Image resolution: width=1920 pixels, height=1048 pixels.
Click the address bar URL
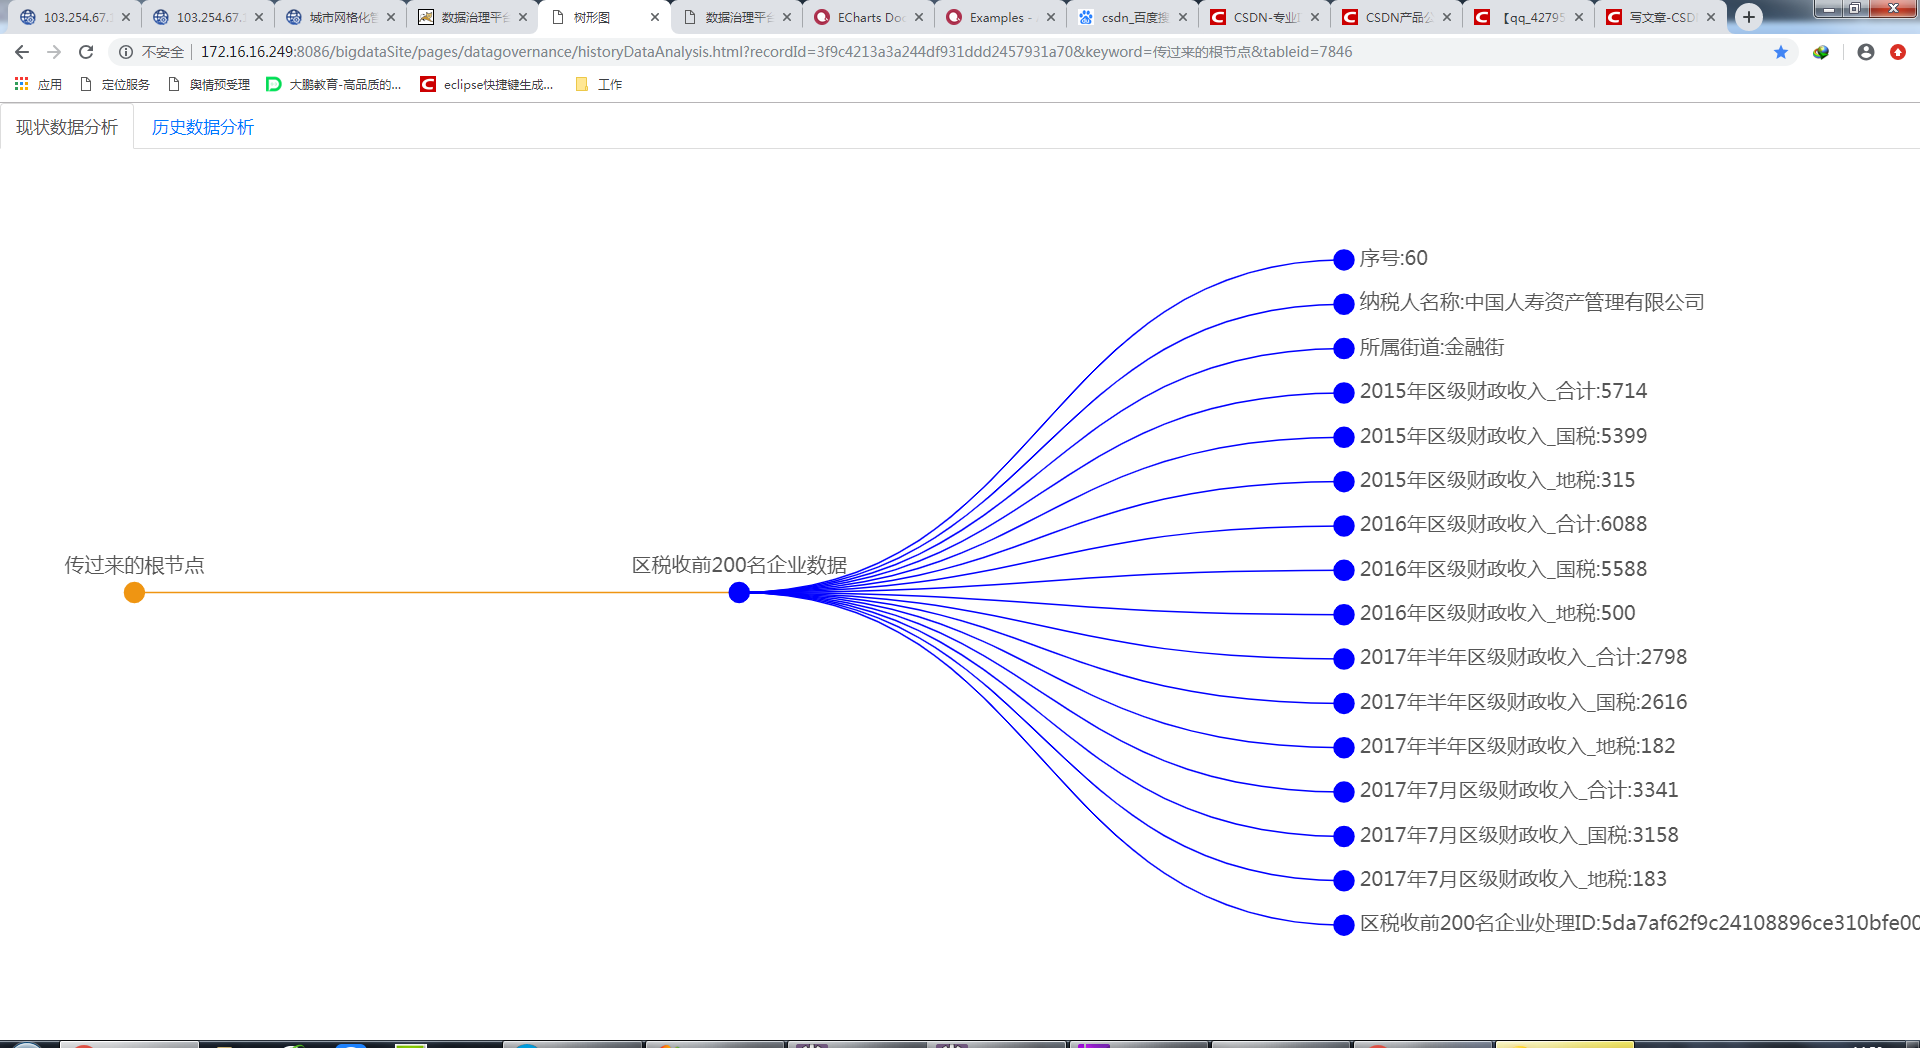click(776, 52)
